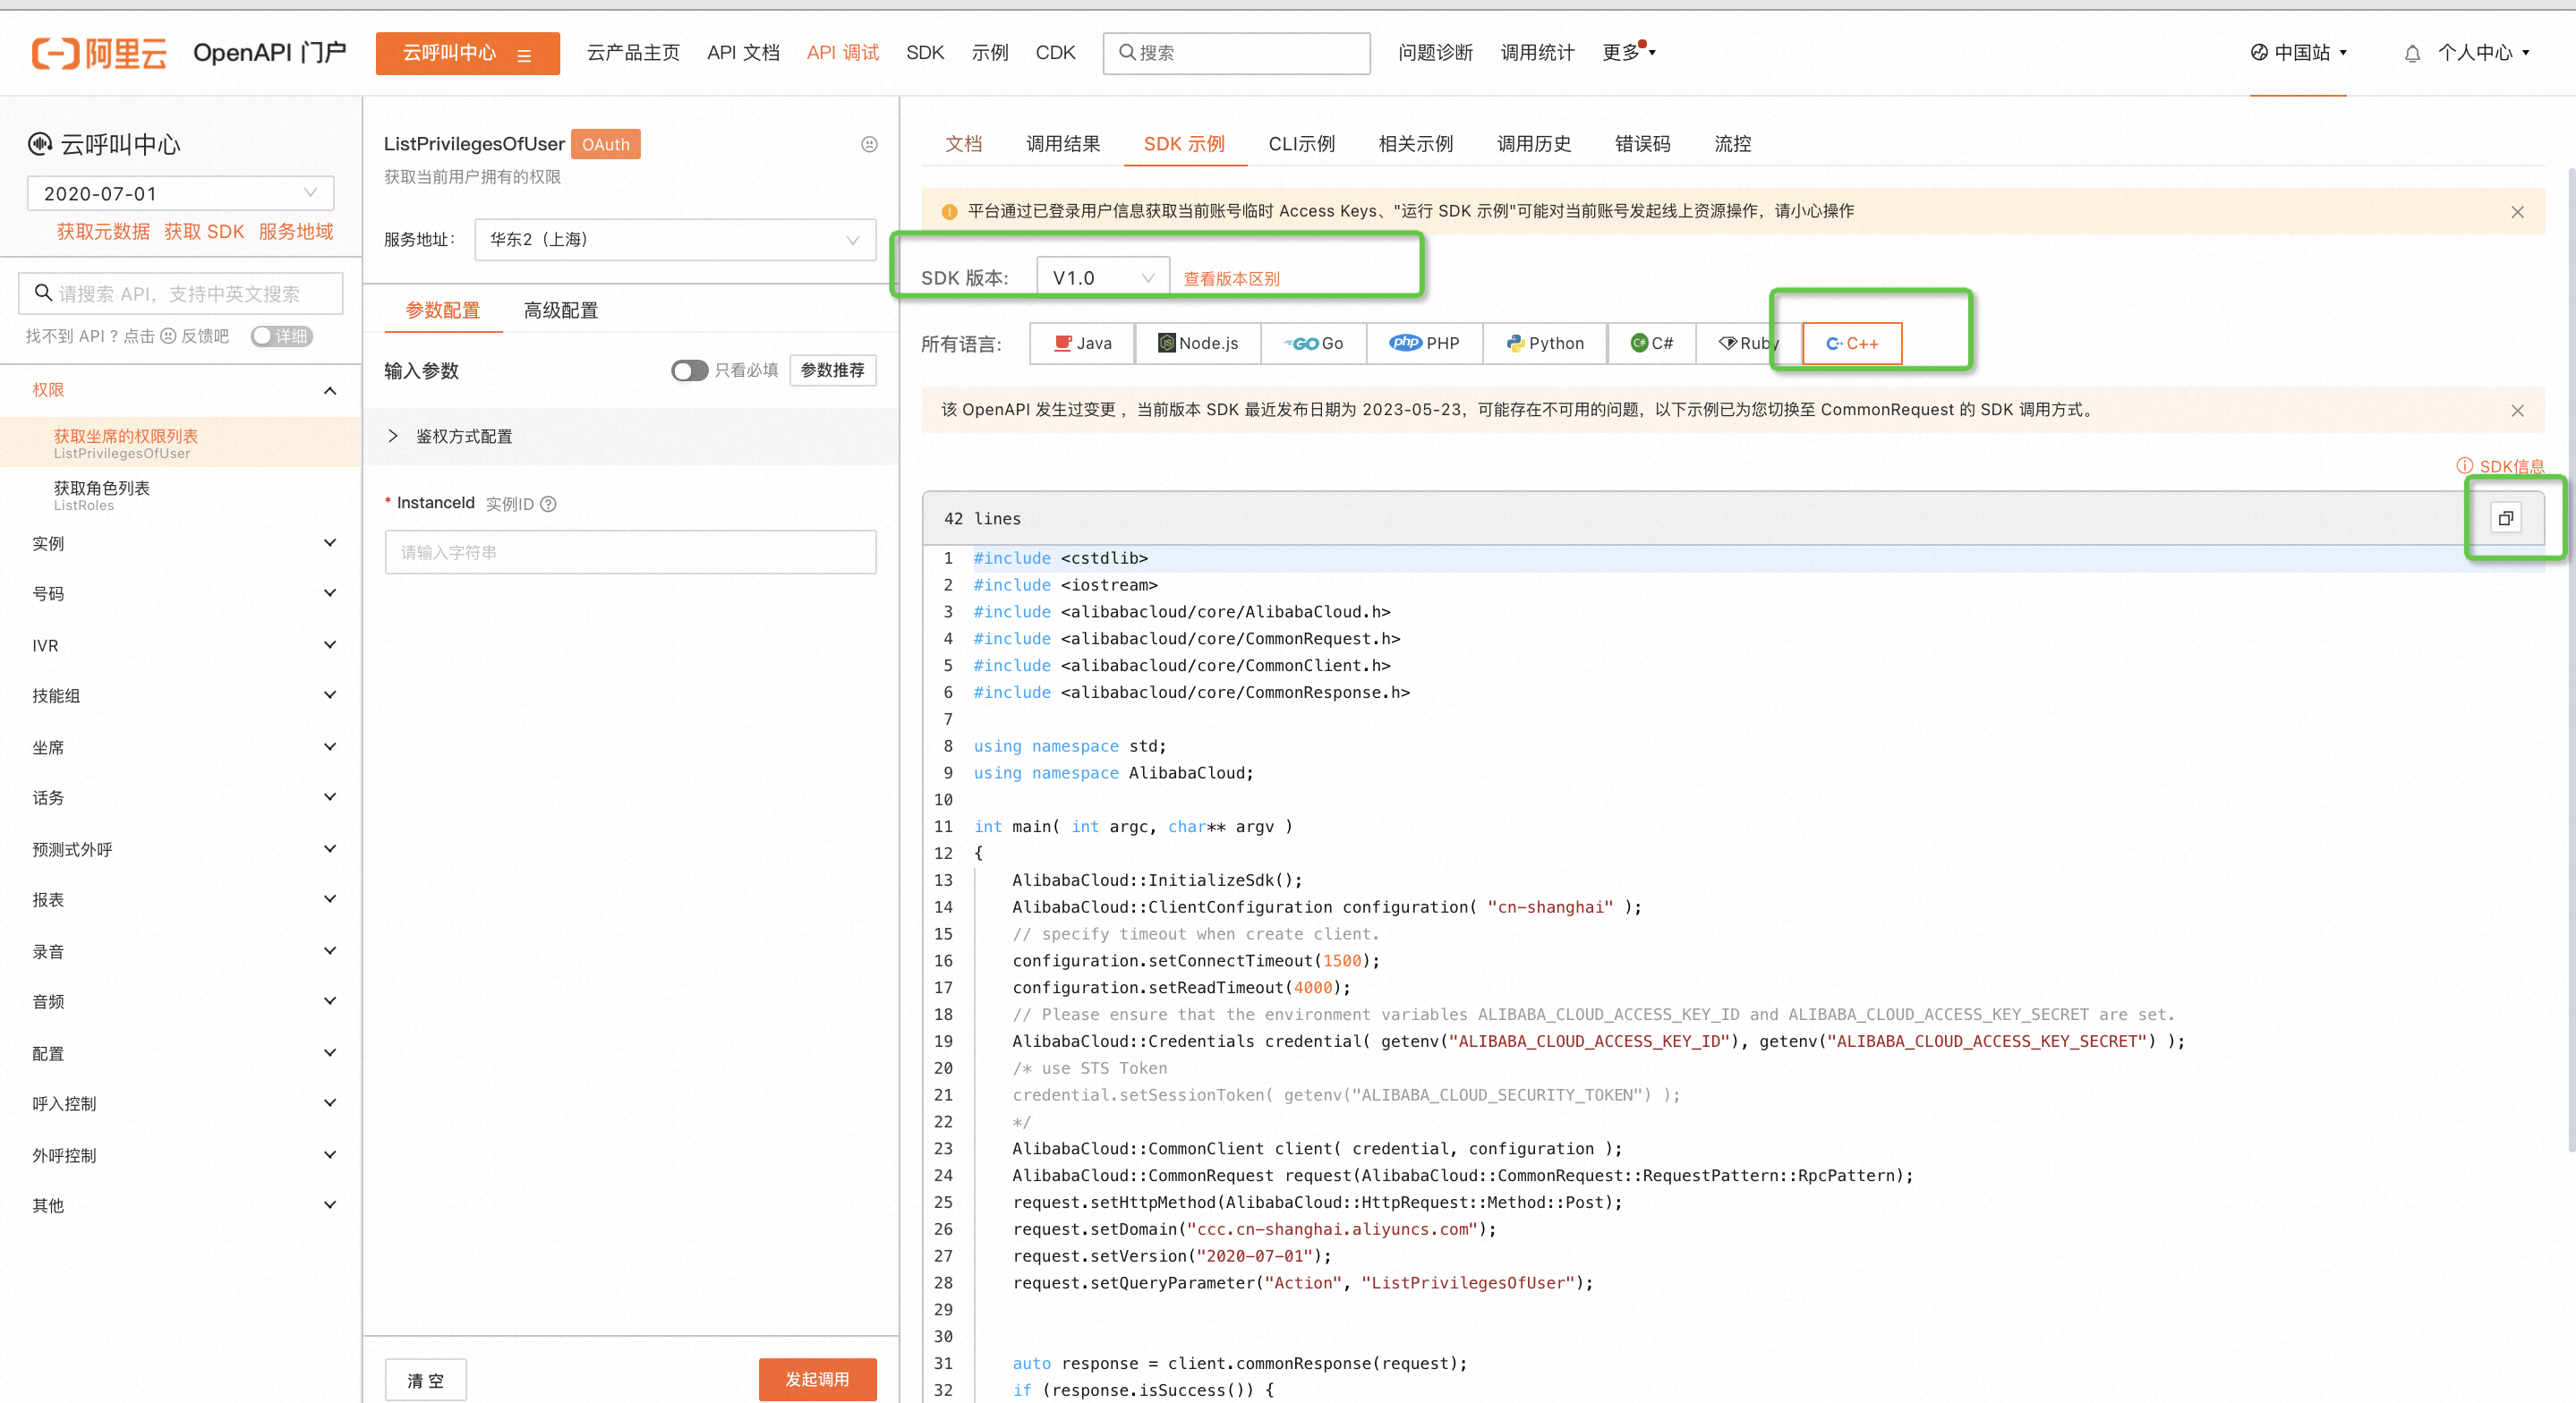Copy code with the copy icon
Viewport: 2576px width, 1403px height.
tap(2505, 518)
